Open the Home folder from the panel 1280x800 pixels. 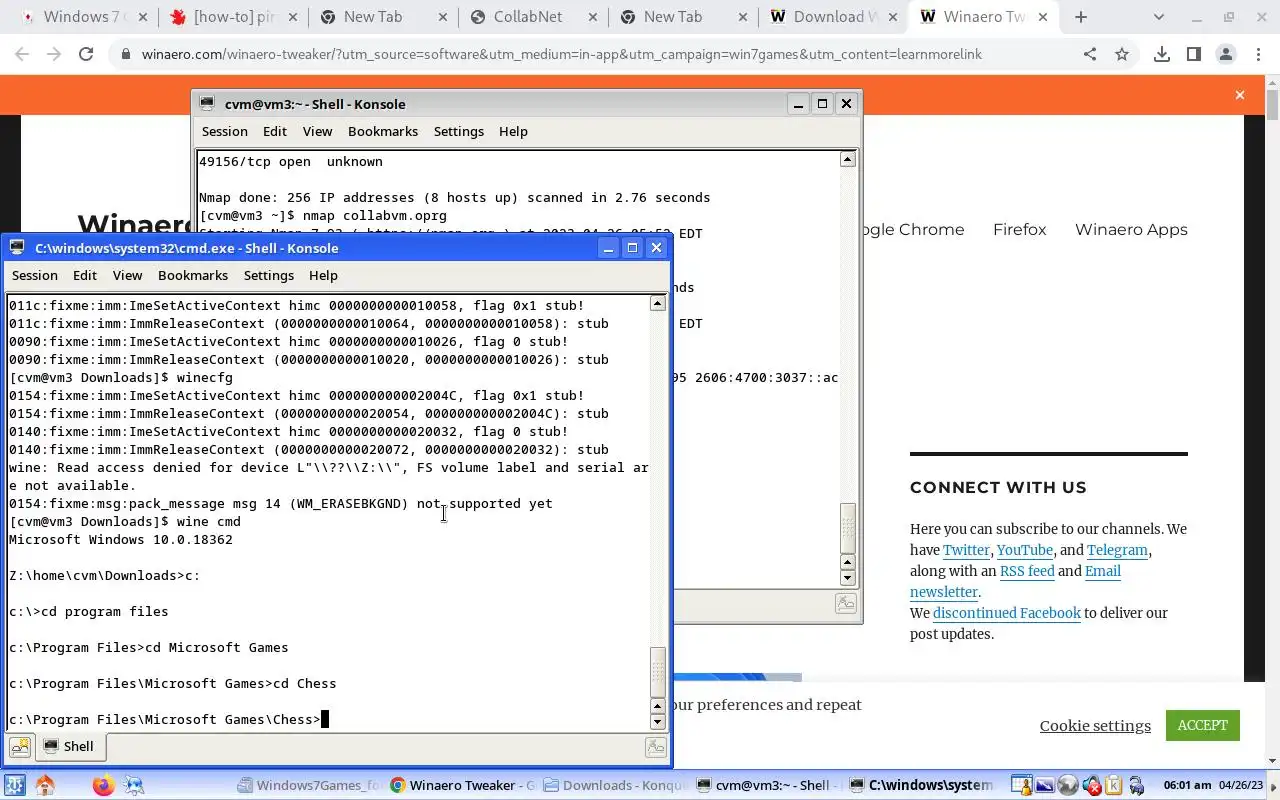click(x=45, y=785)
